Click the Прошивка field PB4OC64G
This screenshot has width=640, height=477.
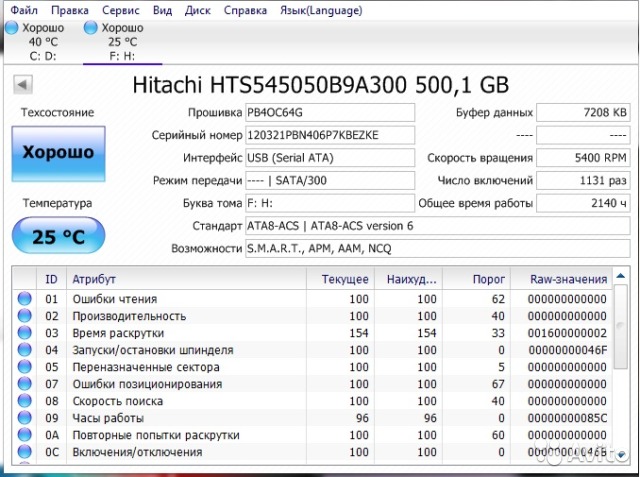pos(330,113)
